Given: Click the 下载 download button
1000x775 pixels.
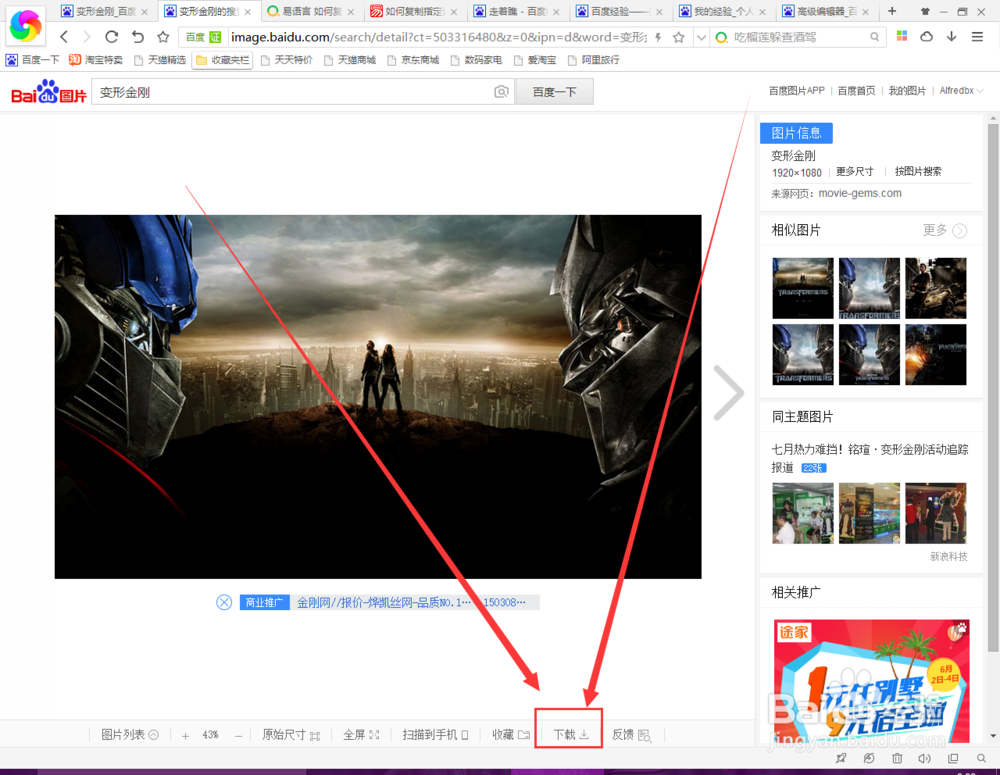Looking at the screenshot, I should [x=570, y=735].
